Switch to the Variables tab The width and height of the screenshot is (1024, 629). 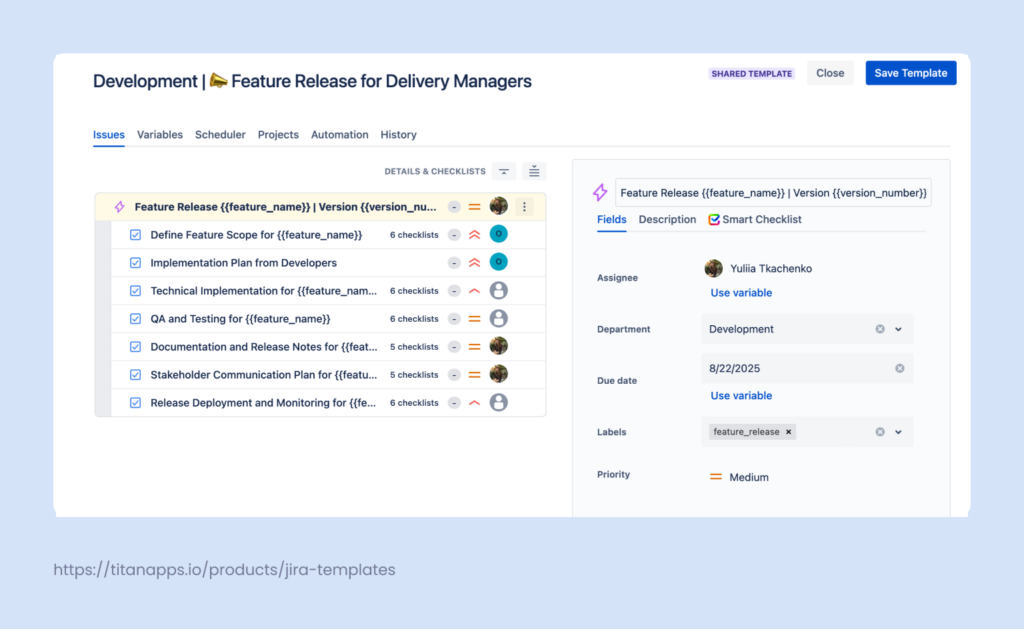point(159,135)
